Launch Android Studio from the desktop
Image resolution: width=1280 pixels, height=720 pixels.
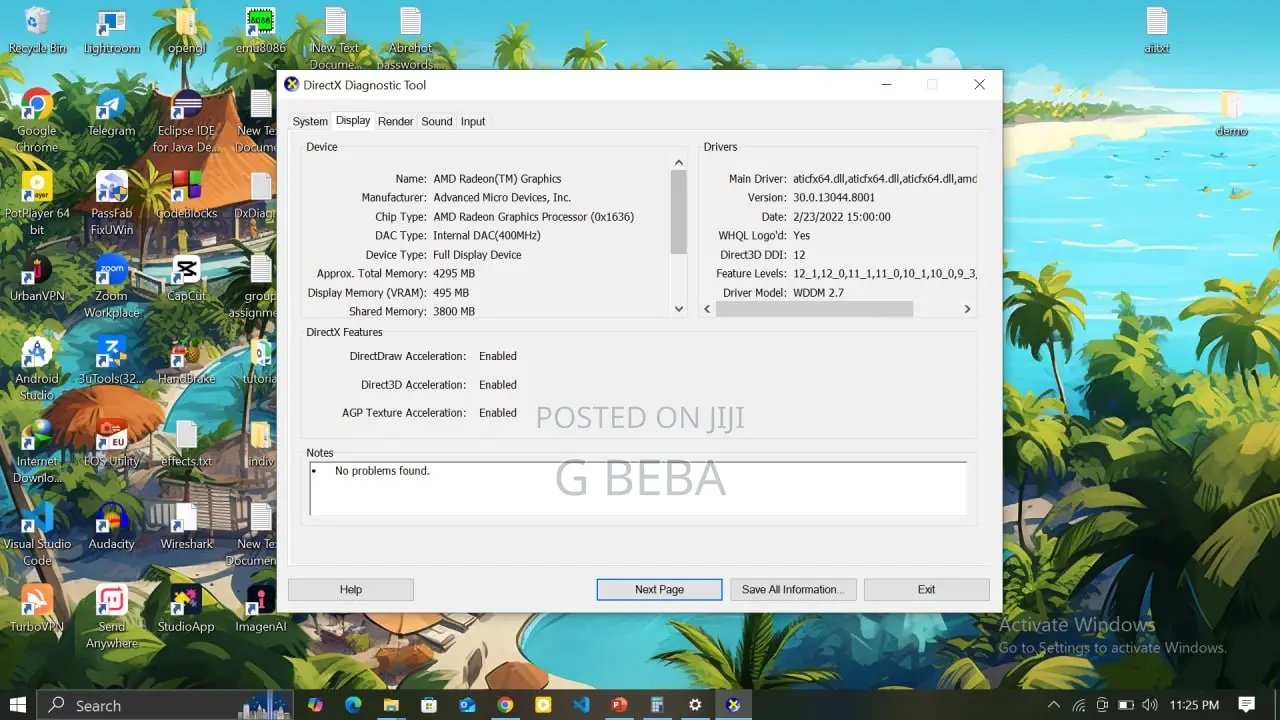[37, 357]
